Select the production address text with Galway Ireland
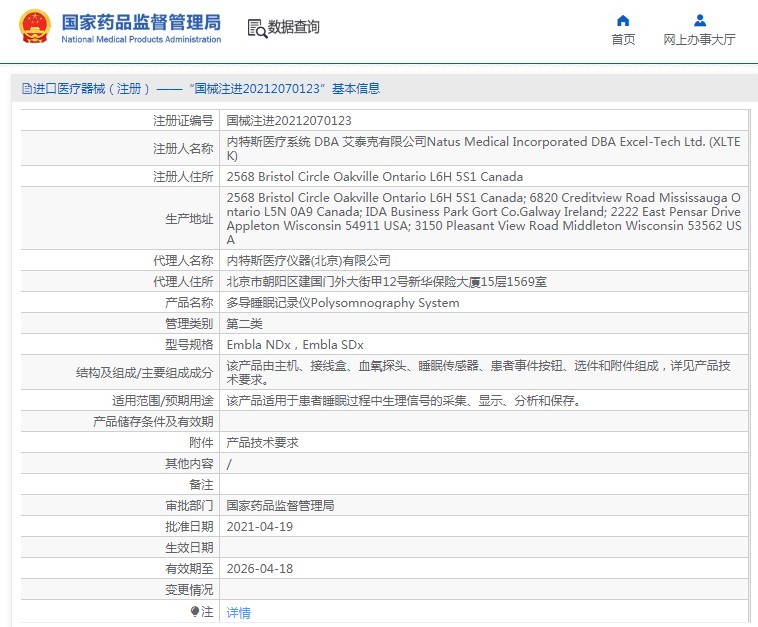This screenshot has height=627, width=758. tap(483, 219)
